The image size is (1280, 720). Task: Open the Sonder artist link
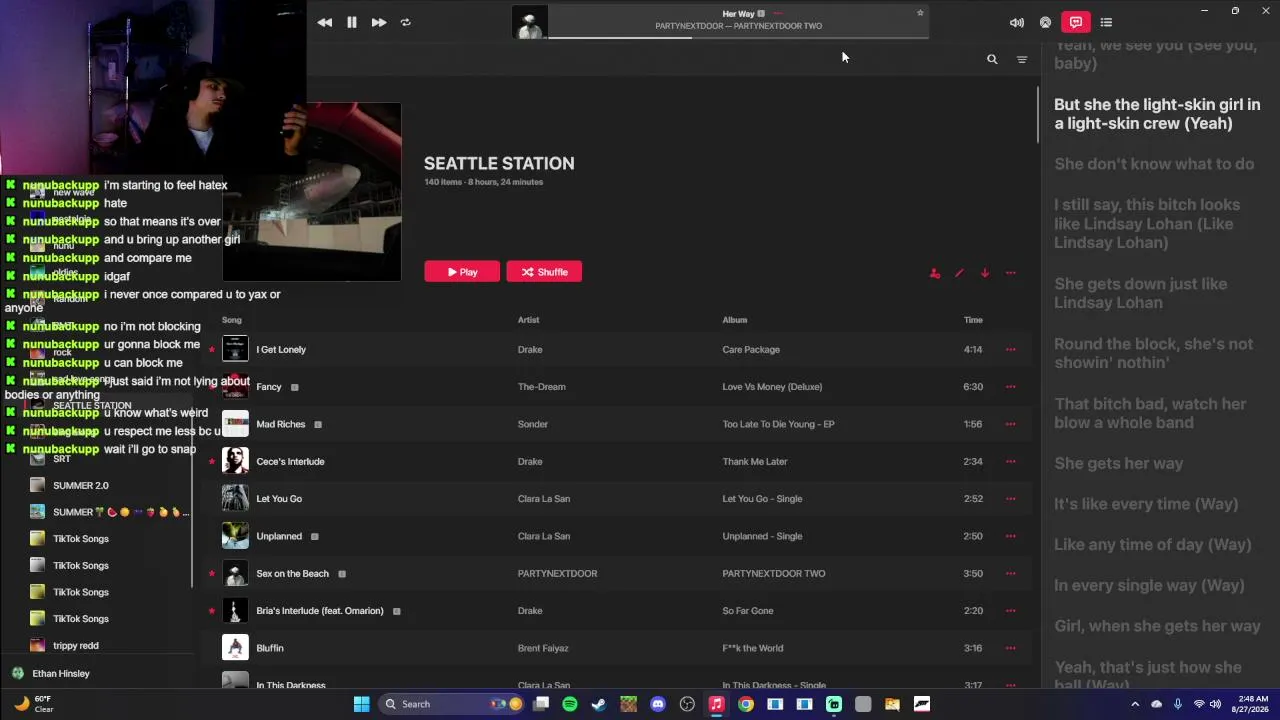coord(533,424)
